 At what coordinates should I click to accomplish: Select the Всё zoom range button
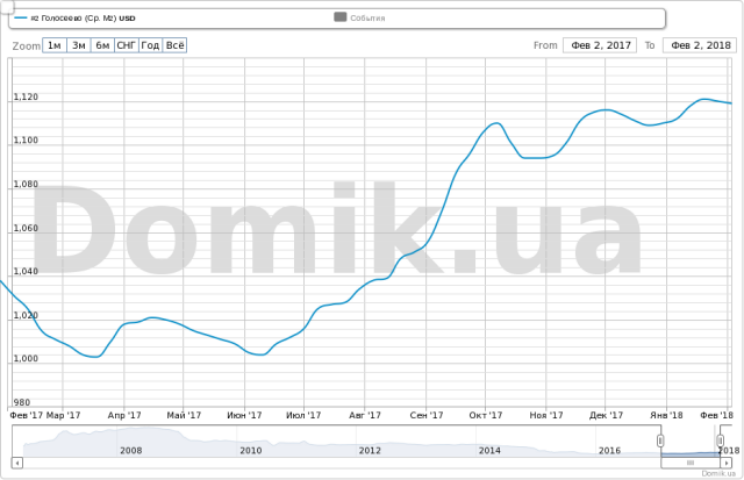tap(175, 46)
